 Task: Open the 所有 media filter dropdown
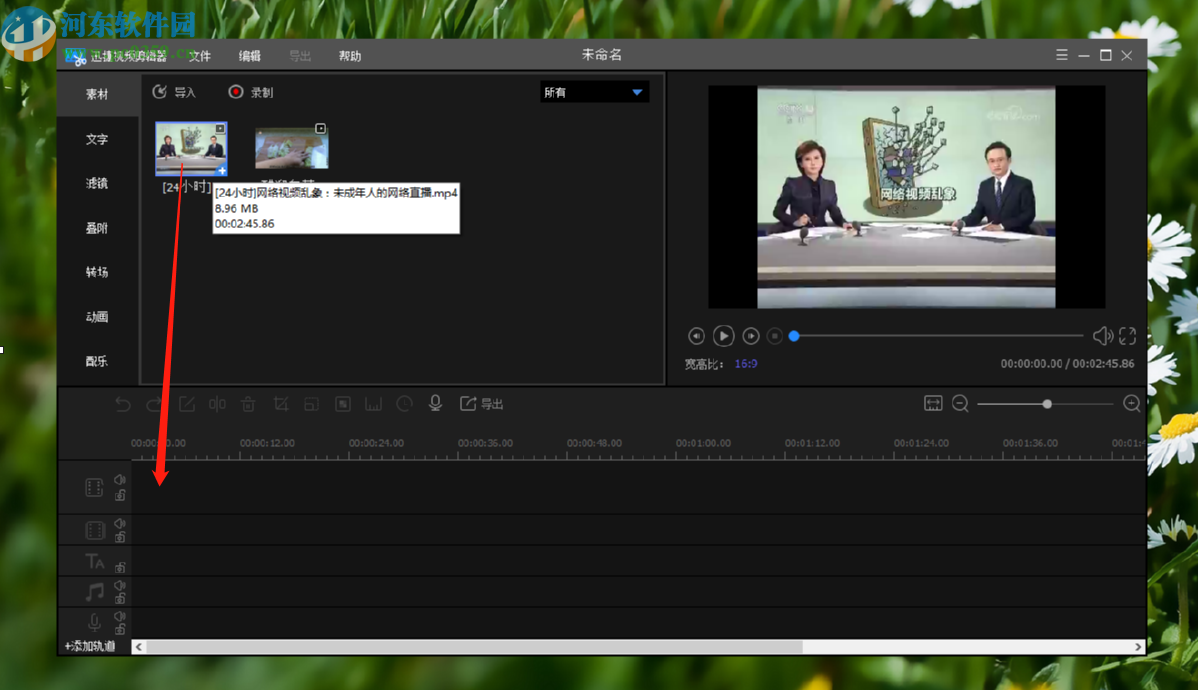click(x=594, y=92)
